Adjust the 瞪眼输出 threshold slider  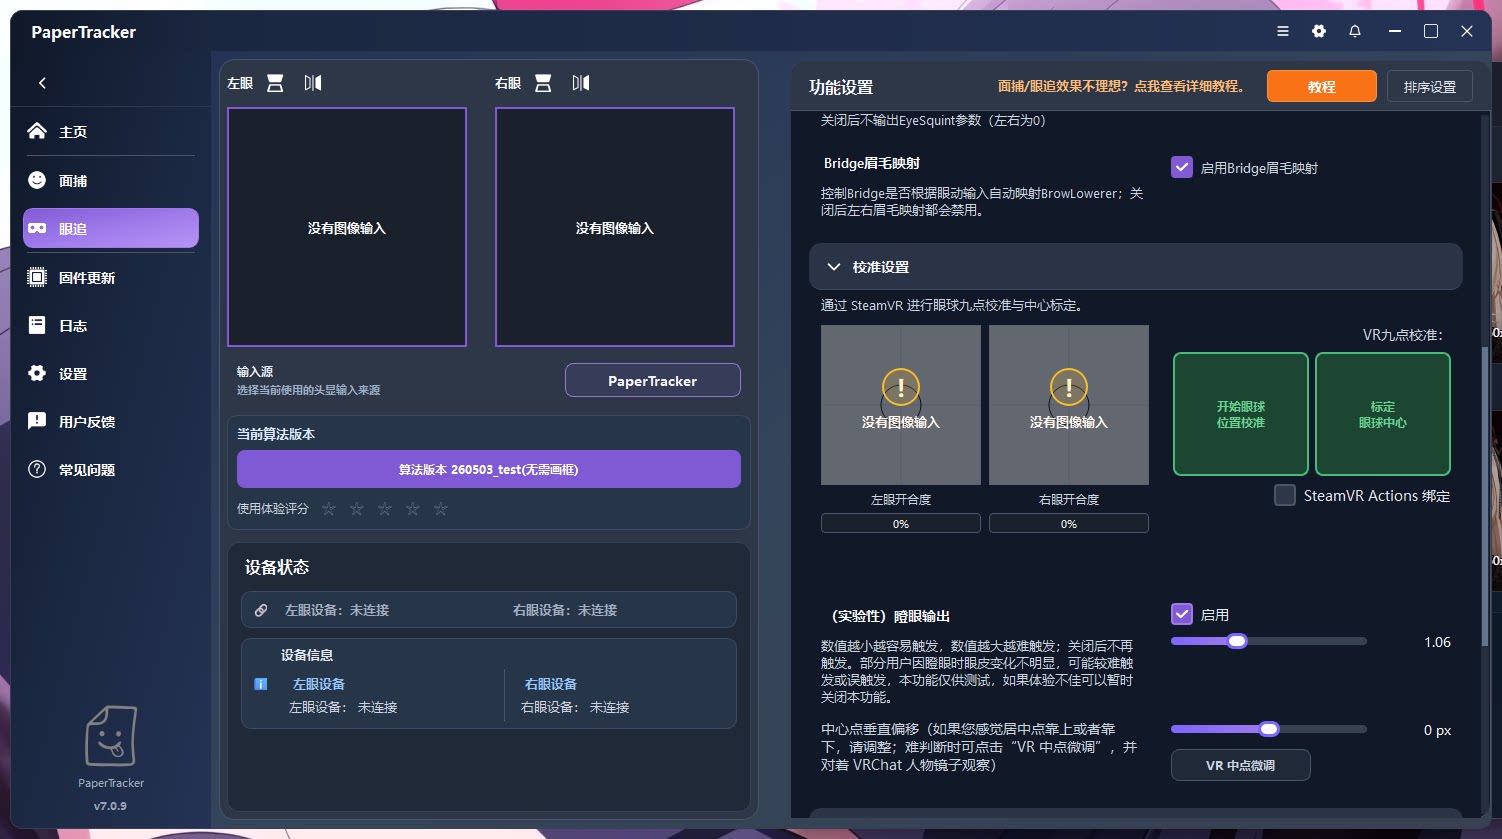[x=1237, y=641]
